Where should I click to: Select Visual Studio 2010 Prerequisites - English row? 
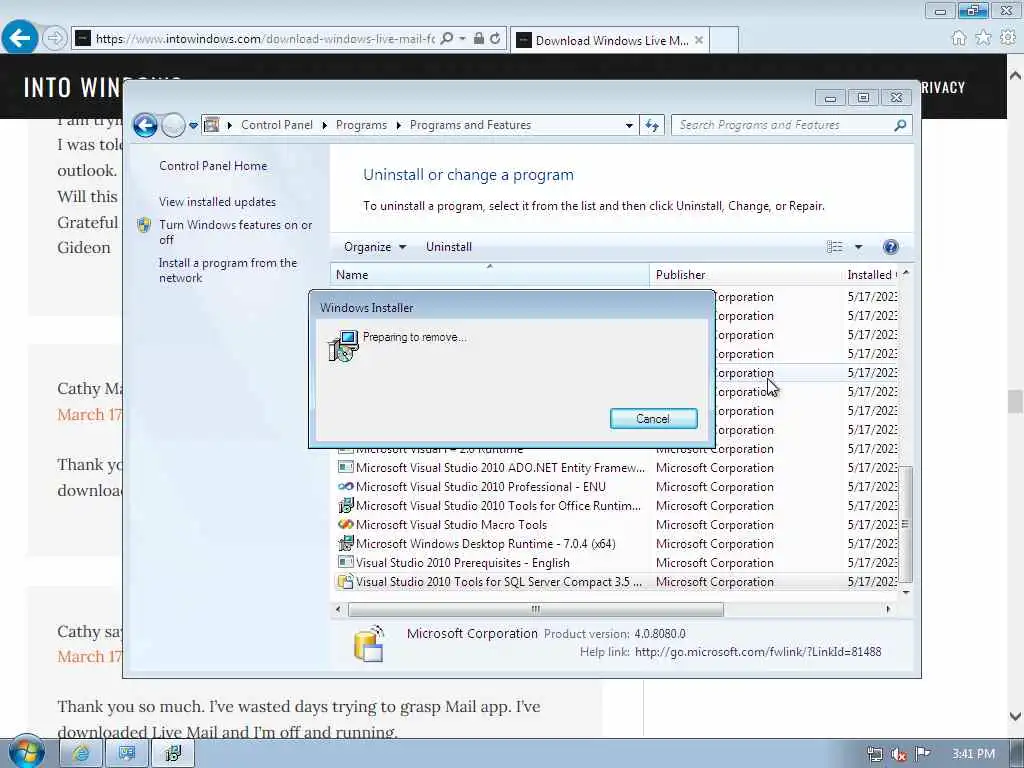(616, 562)
